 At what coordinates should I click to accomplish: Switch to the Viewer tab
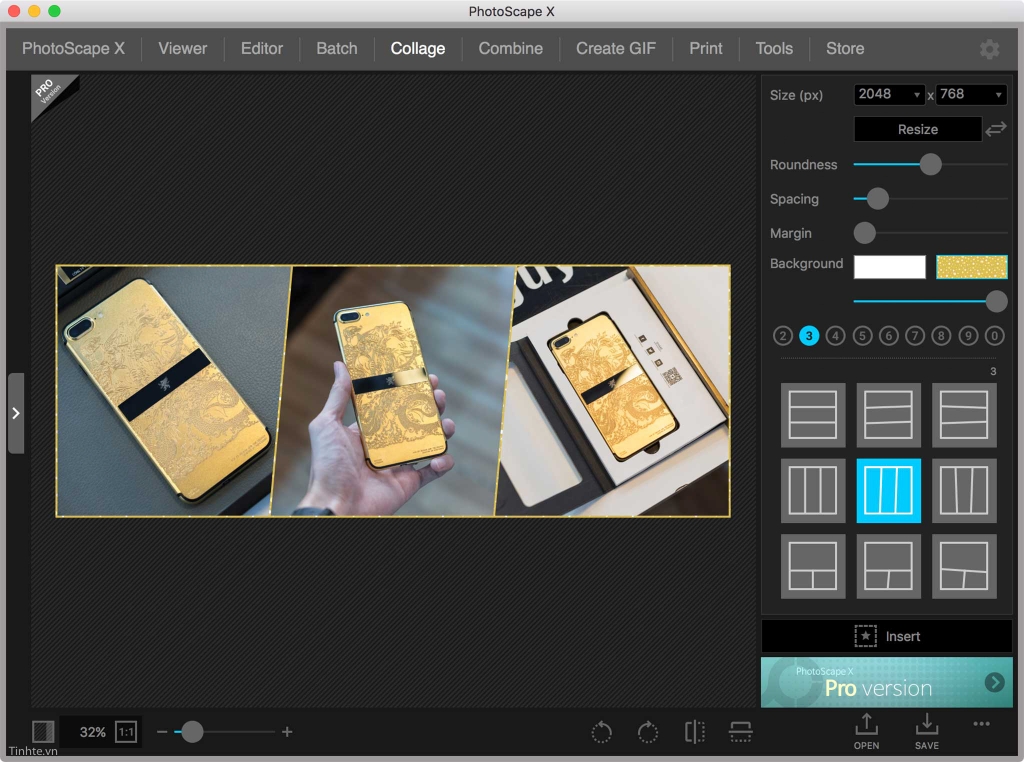pos(182,48)
